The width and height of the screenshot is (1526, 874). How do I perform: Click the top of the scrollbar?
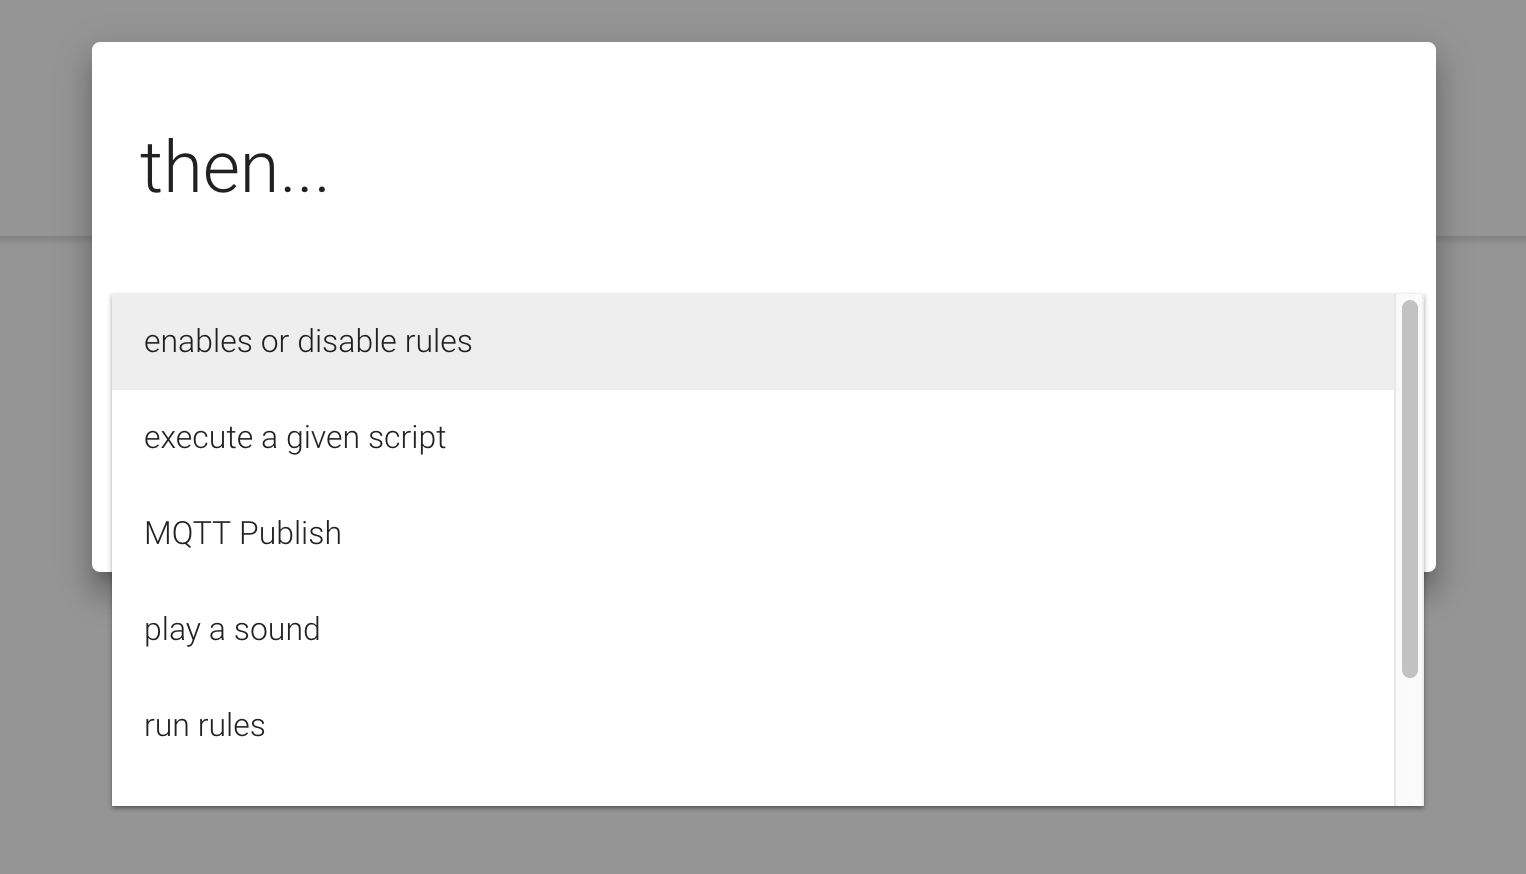1409,310
